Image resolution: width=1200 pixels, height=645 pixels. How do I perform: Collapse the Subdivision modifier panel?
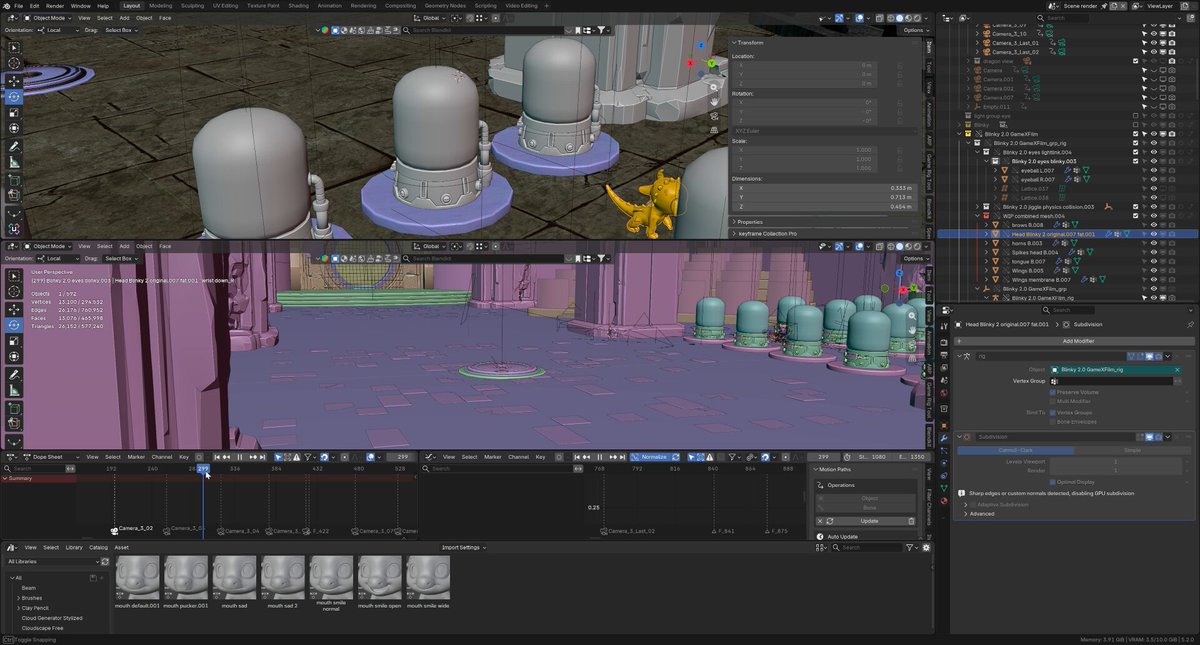[961, 437]
